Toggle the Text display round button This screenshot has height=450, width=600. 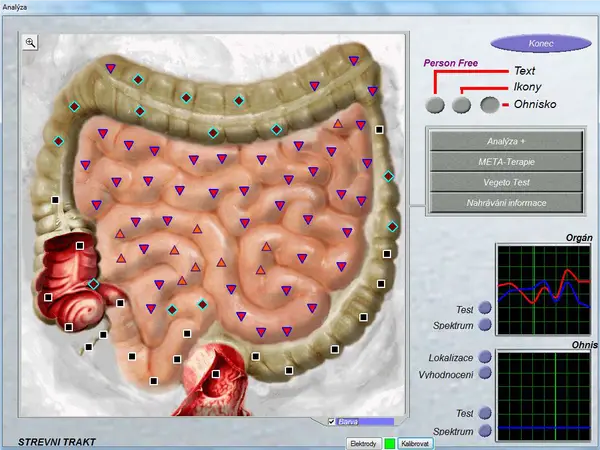(x=435, y=104)
